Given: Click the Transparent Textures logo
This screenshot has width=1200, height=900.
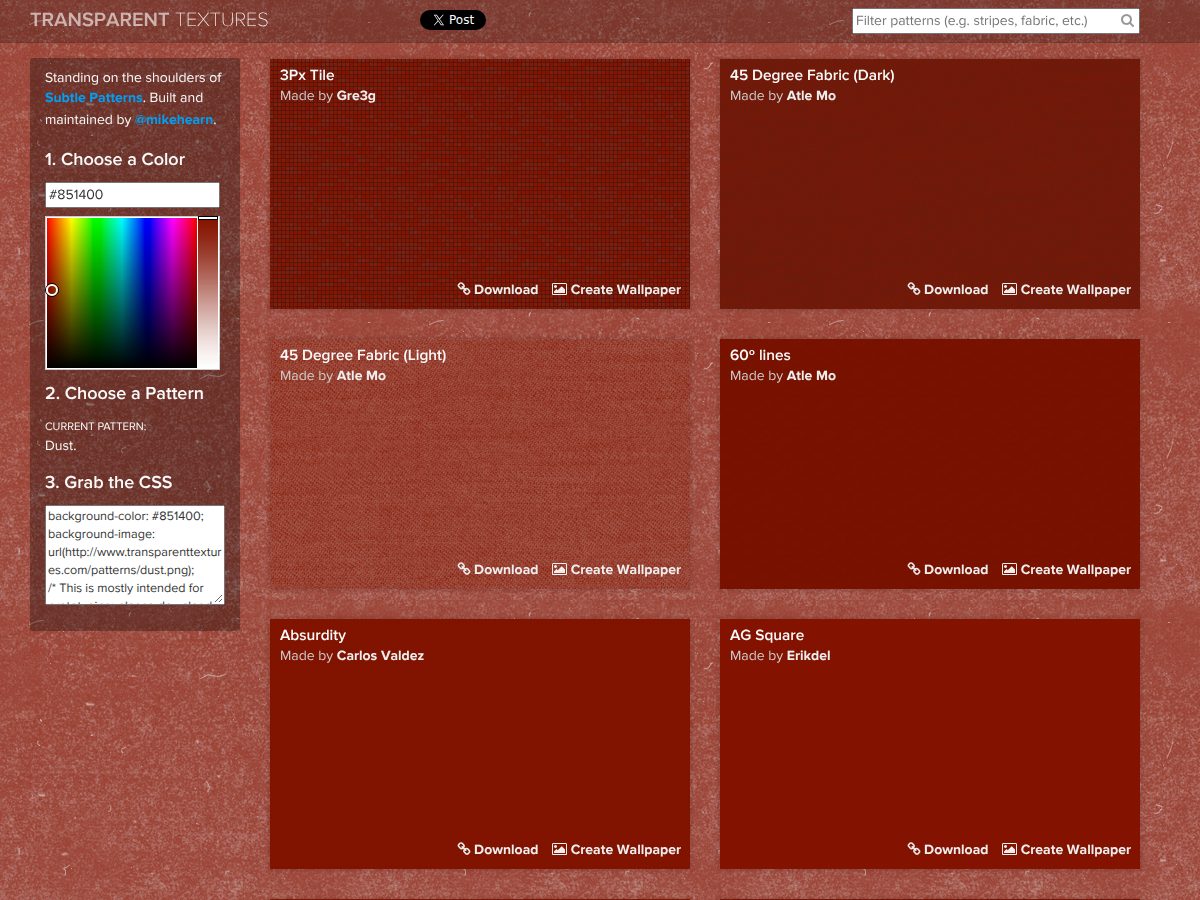Looking at the screenshot, I should (149, 20).
